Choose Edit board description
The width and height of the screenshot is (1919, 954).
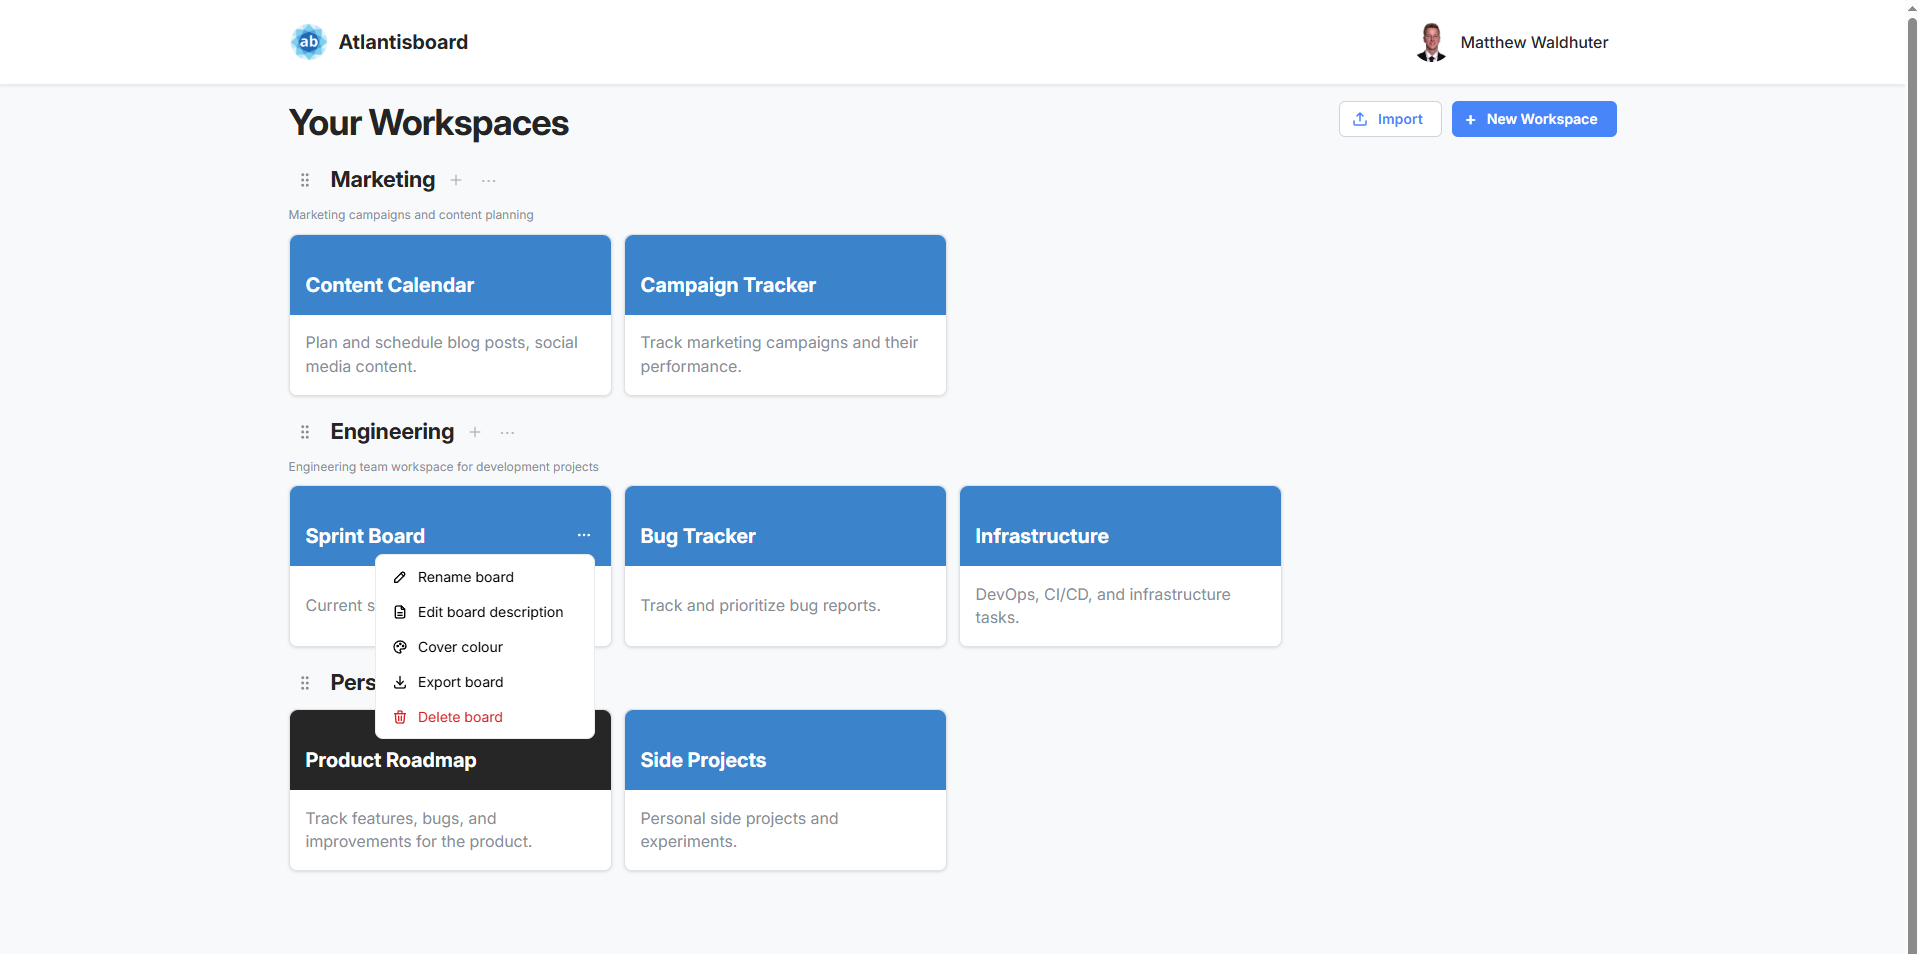[485, 612]
